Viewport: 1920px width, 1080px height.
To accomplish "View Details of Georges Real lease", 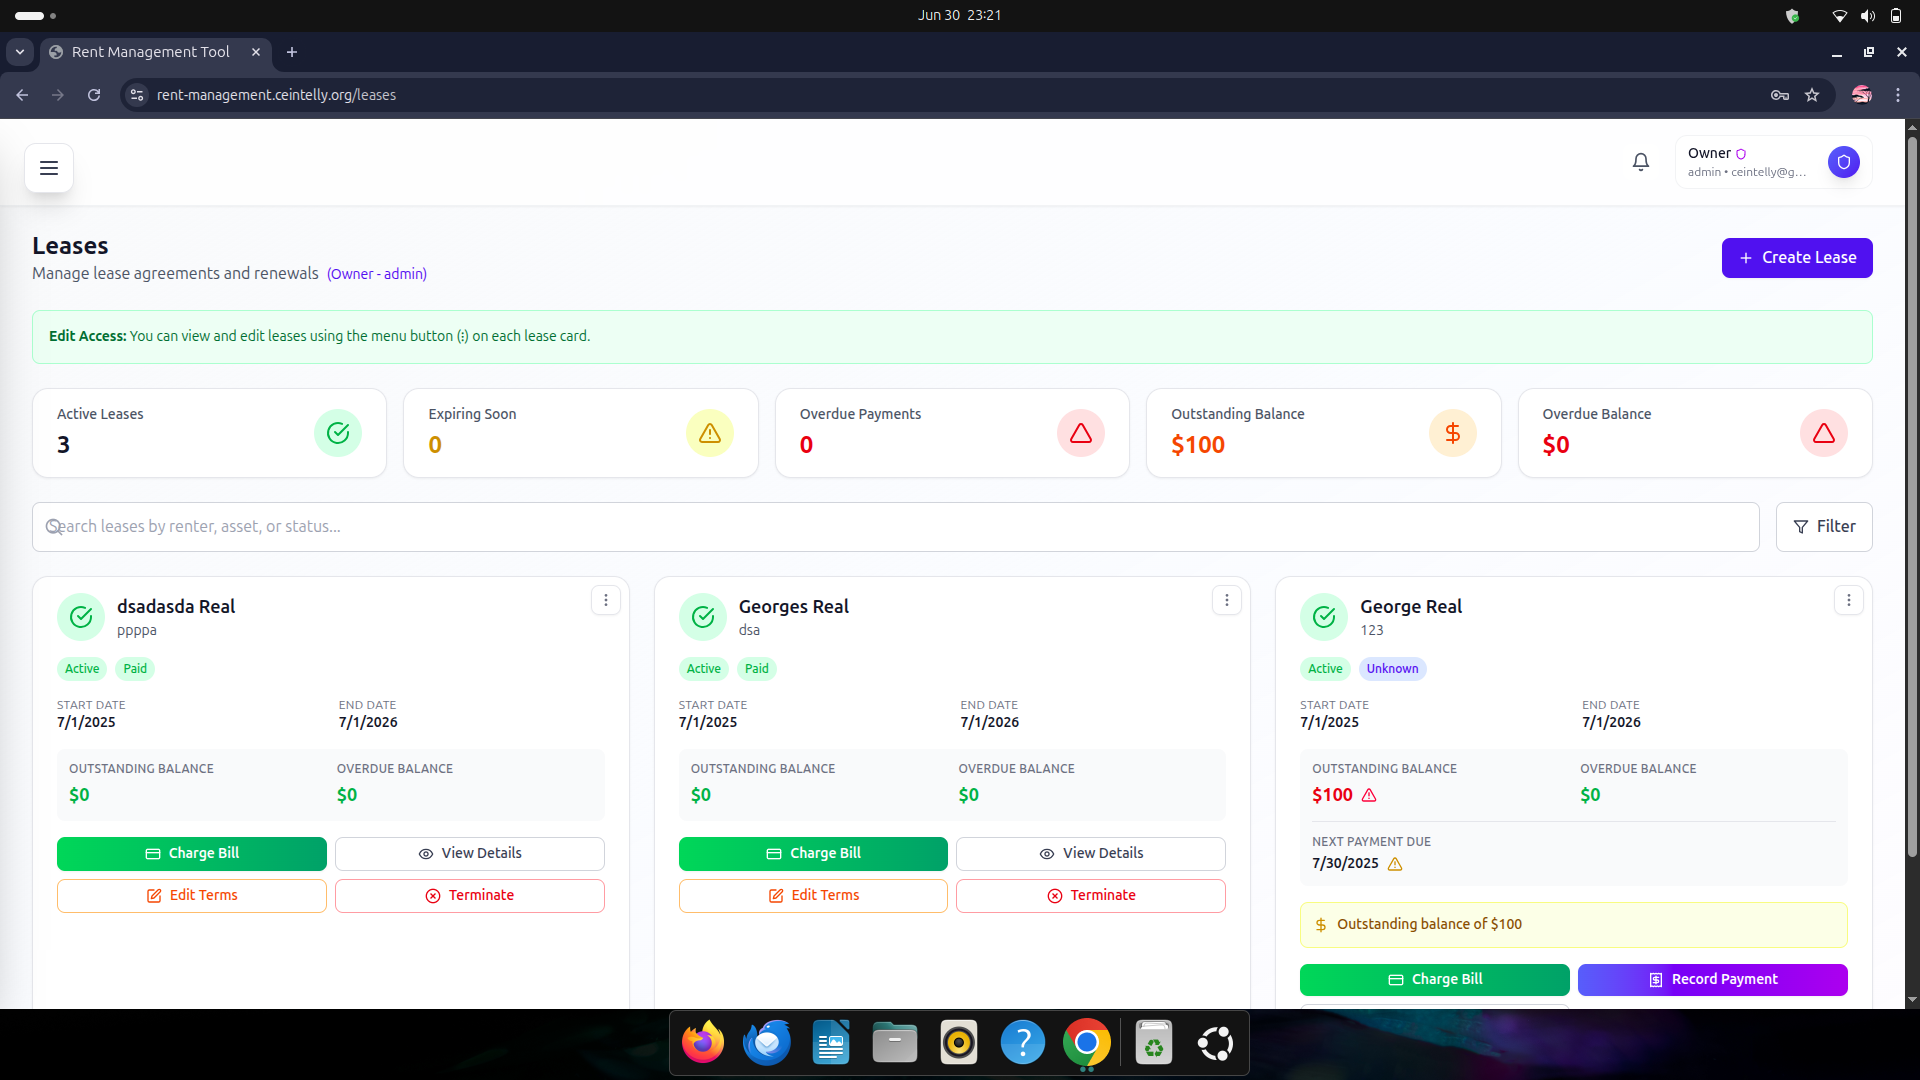I will (1091, 853).
